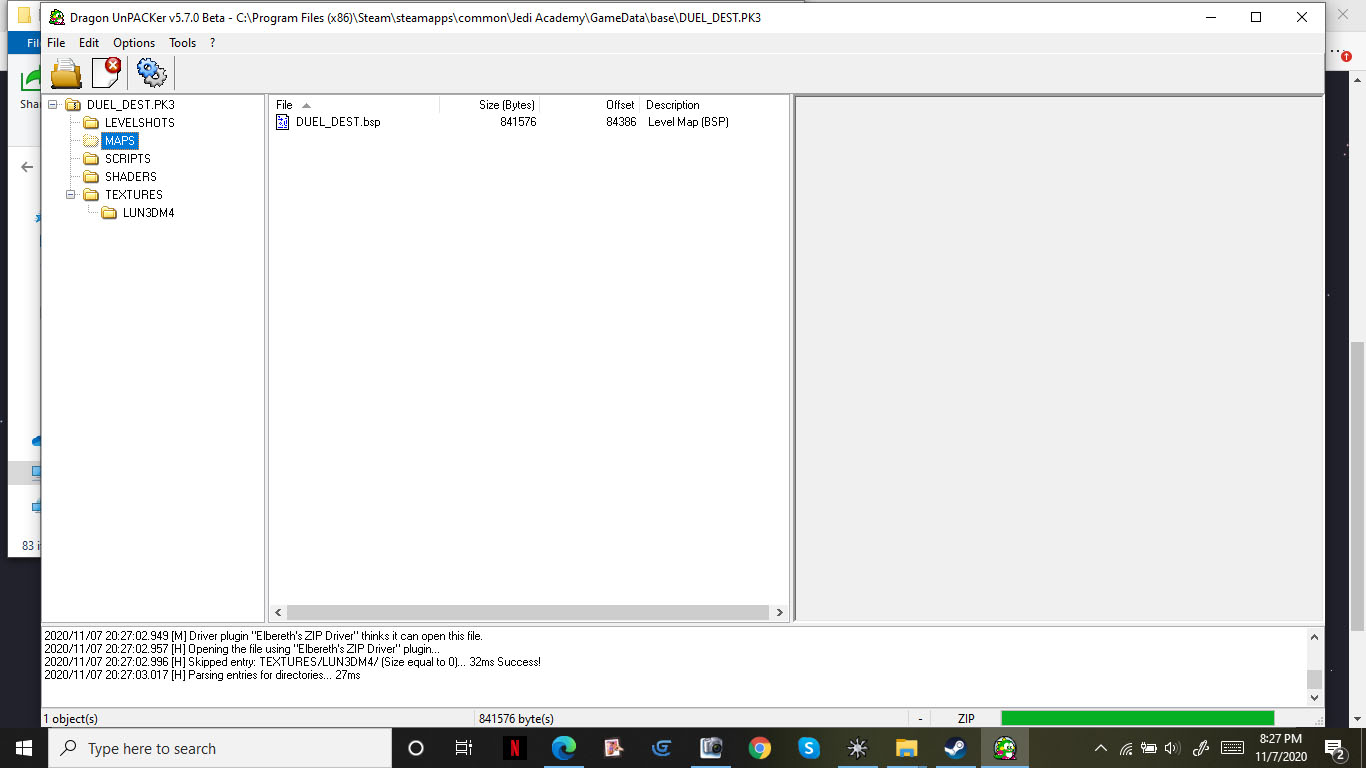Click the Dragon UnPACKer taskbar icon
1366x768 pixels.
tap(1005, 748)
